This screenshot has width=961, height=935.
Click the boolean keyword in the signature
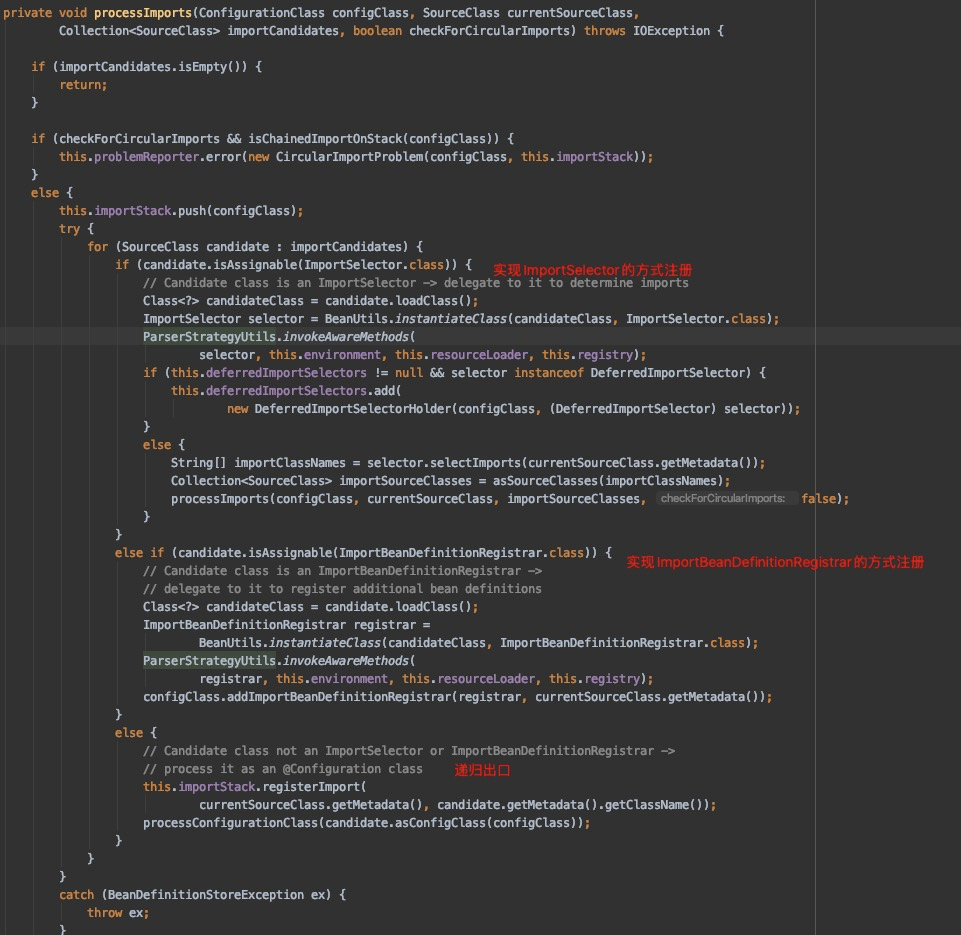coord(377,31)
